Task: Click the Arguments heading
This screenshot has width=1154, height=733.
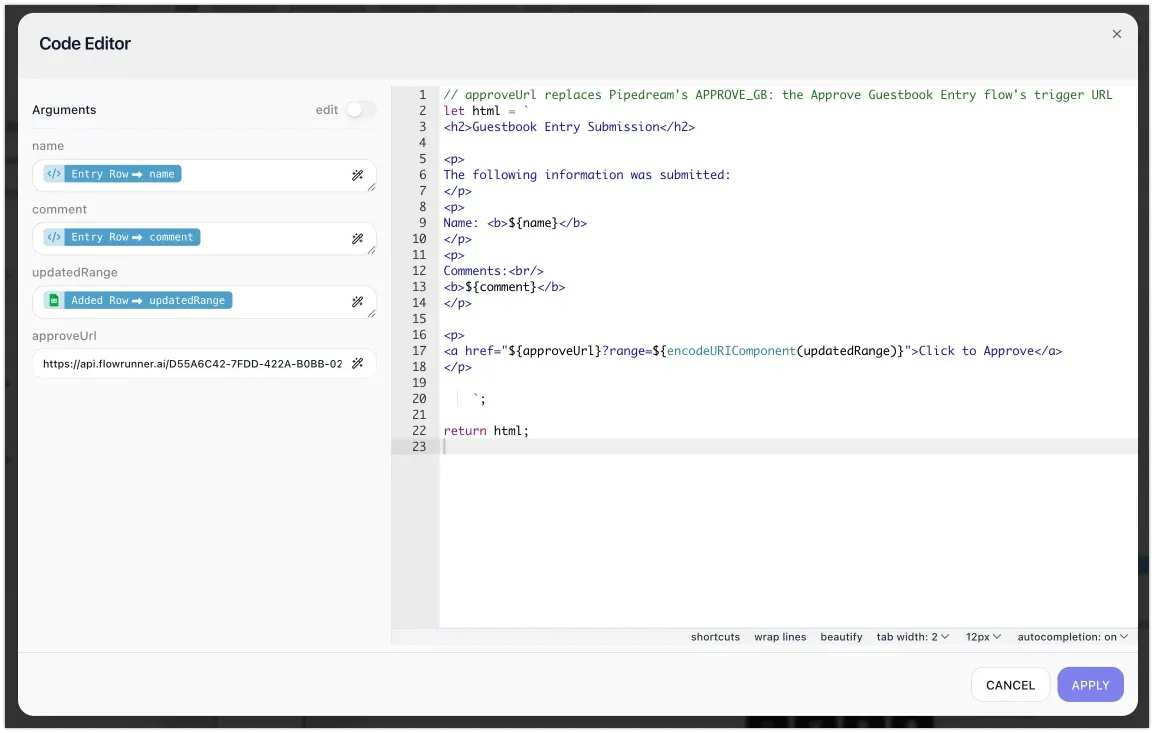Action: (x=64, y=110)
